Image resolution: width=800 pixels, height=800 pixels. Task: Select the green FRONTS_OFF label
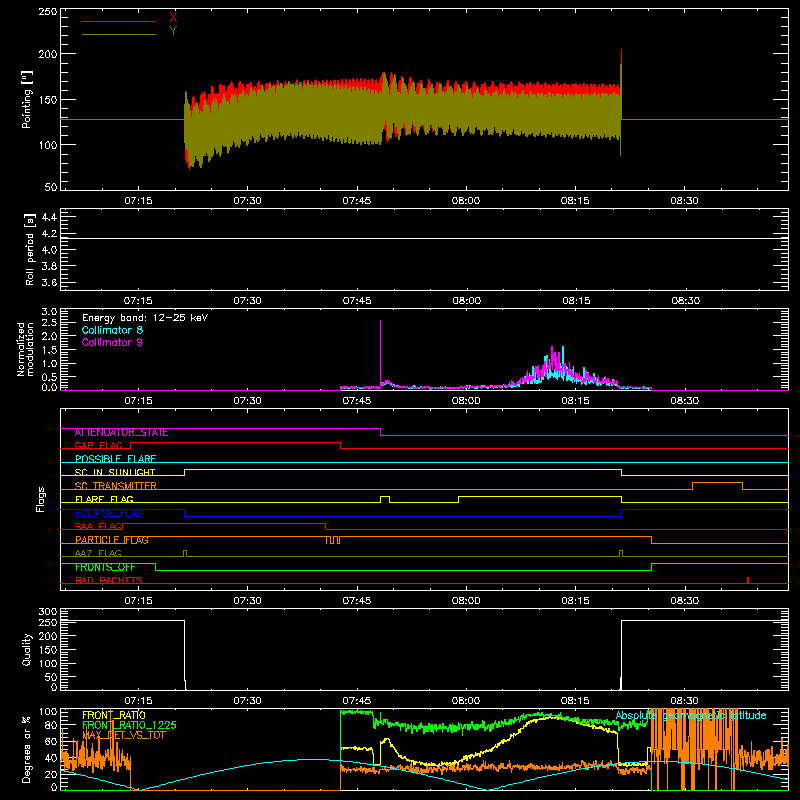[x=105, y=567]
